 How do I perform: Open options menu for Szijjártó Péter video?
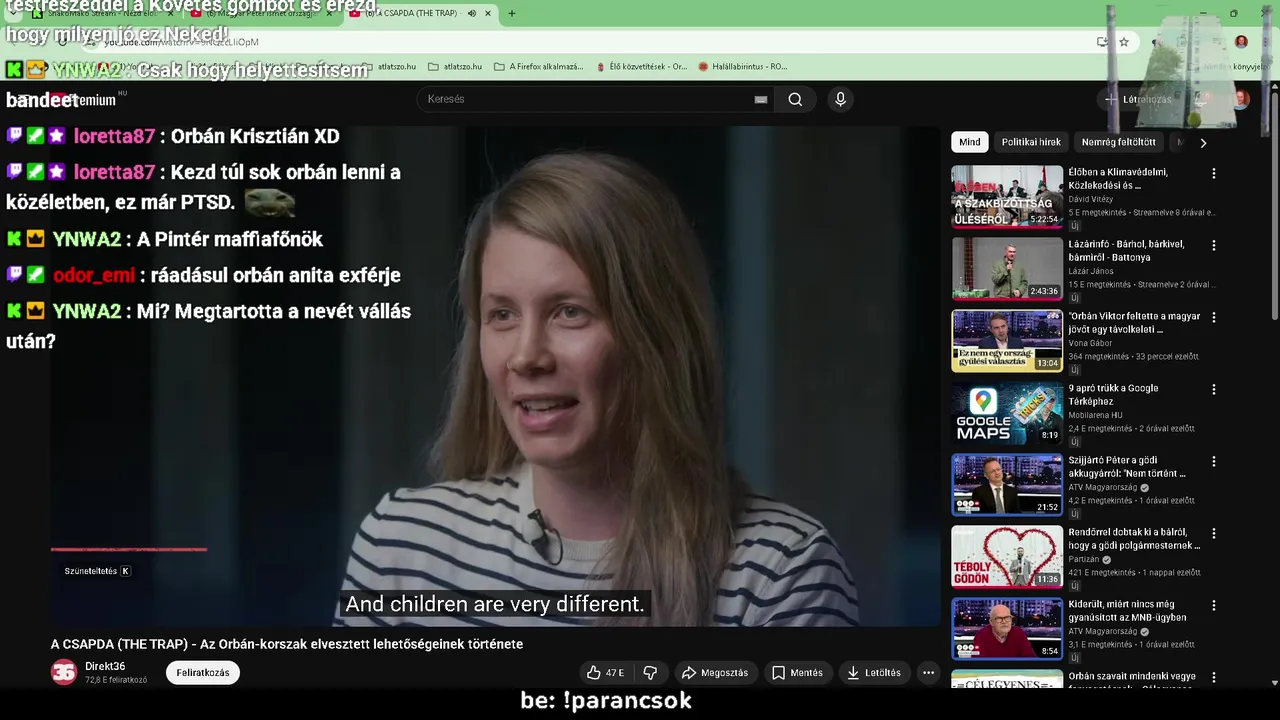[1214, 461]
